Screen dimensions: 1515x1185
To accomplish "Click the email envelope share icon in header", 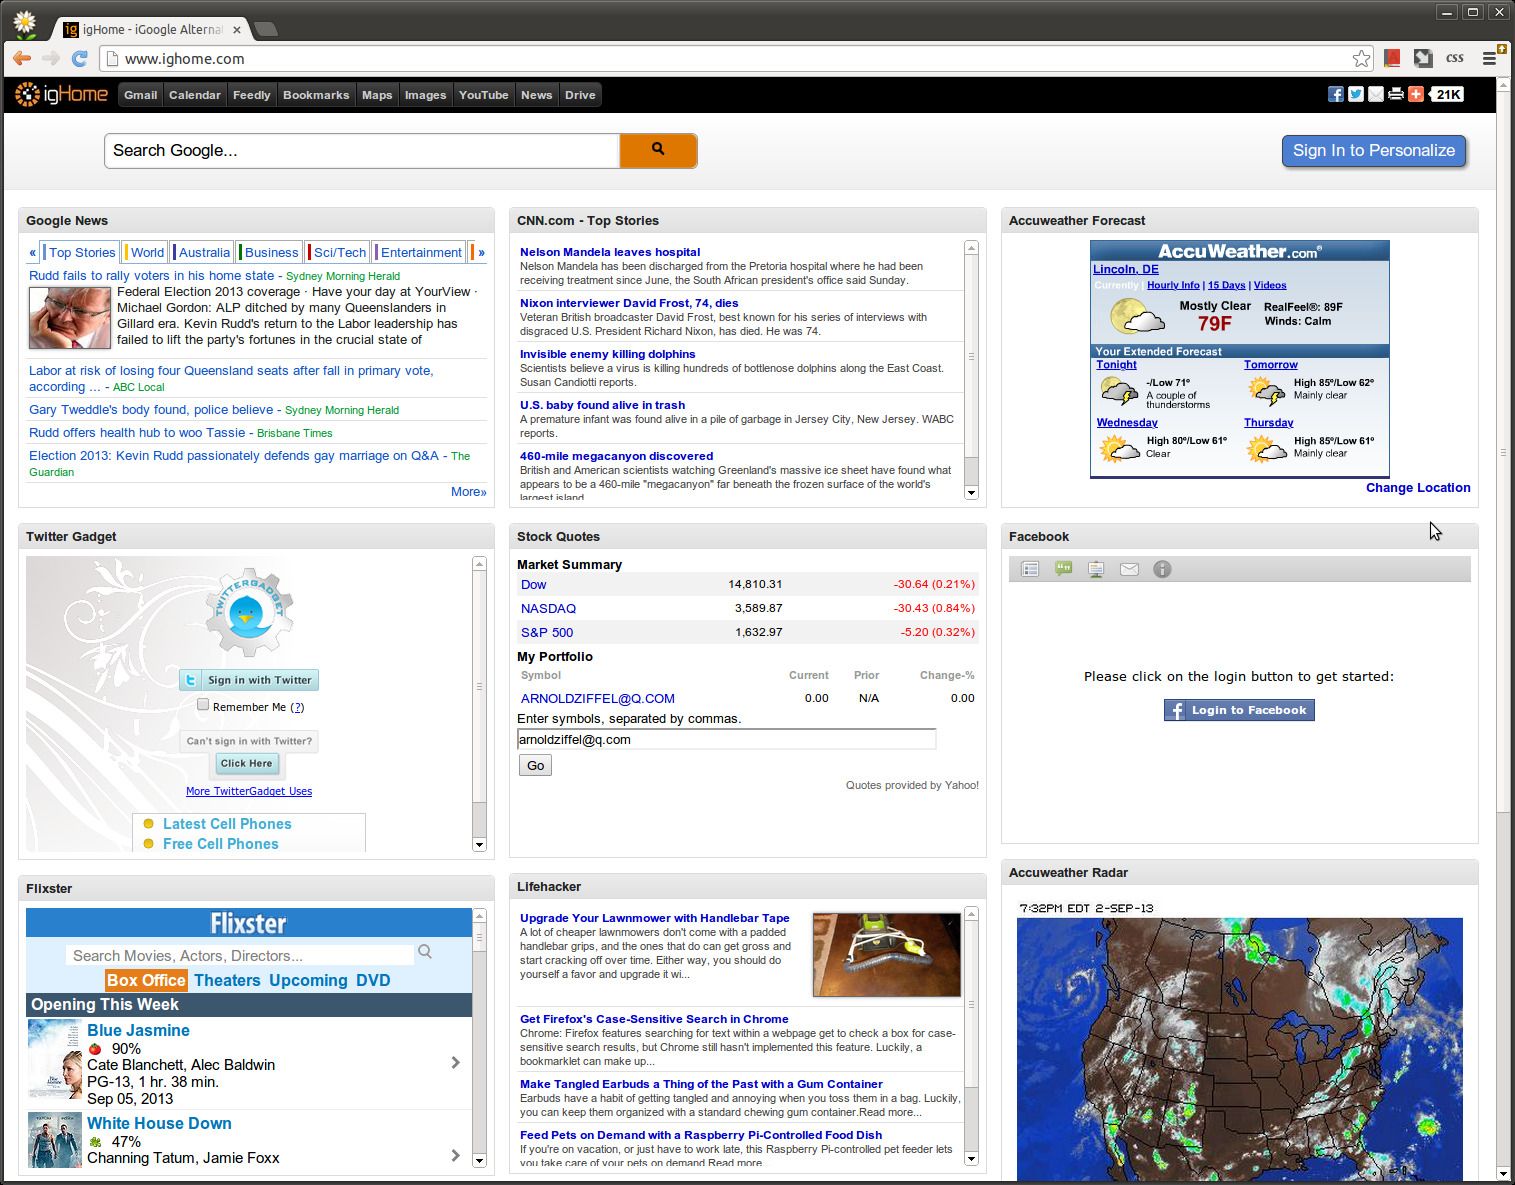I will point(1375,94).
